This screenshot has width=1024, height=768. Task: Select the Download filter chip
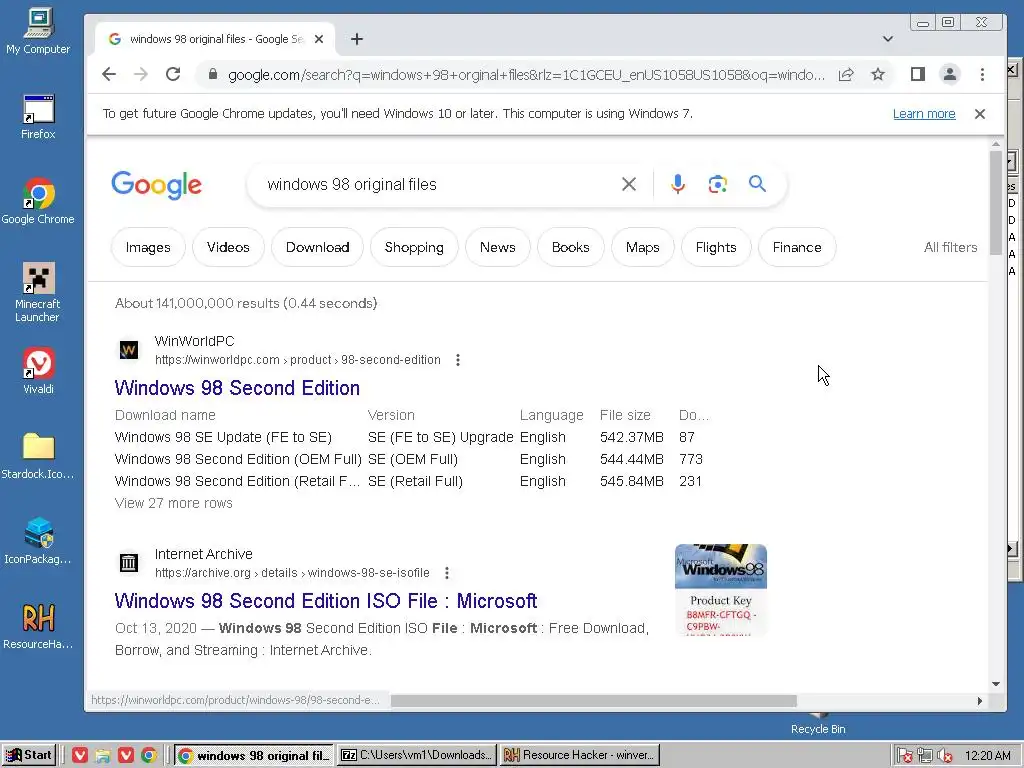click(317, 248)
